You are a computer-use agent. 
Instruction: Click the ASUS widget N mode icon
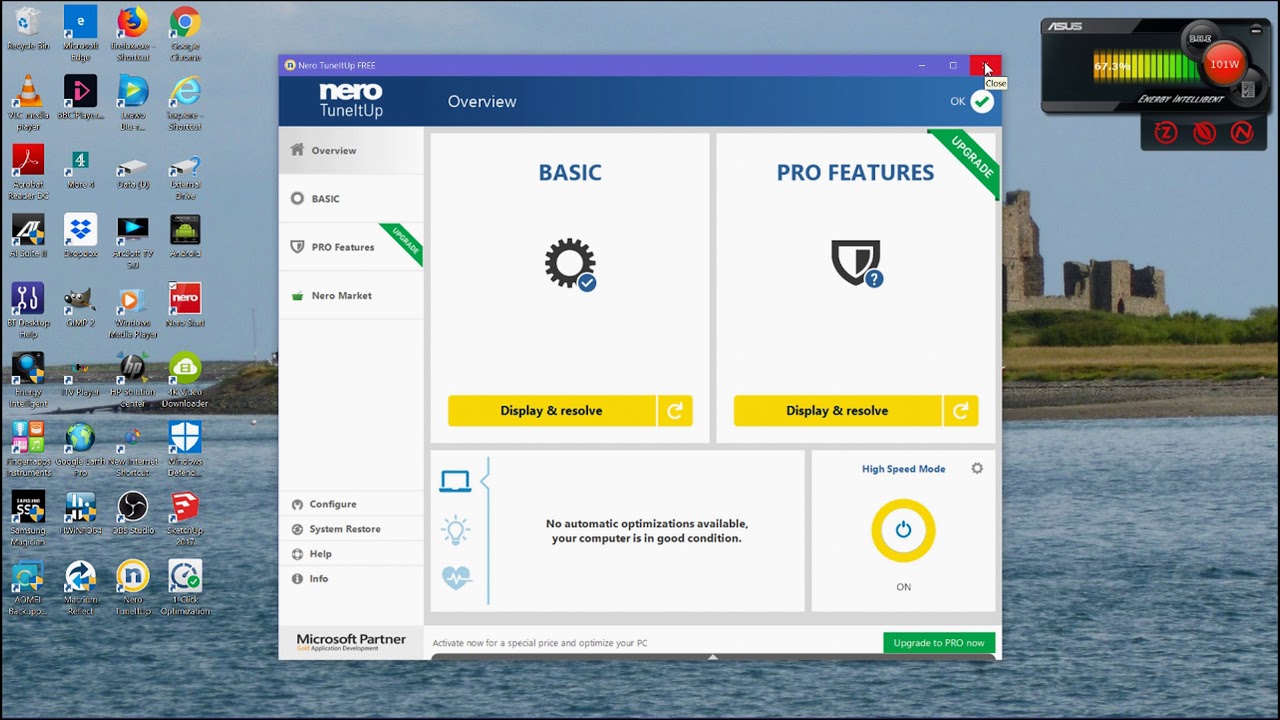click(x=1242, y=132)
